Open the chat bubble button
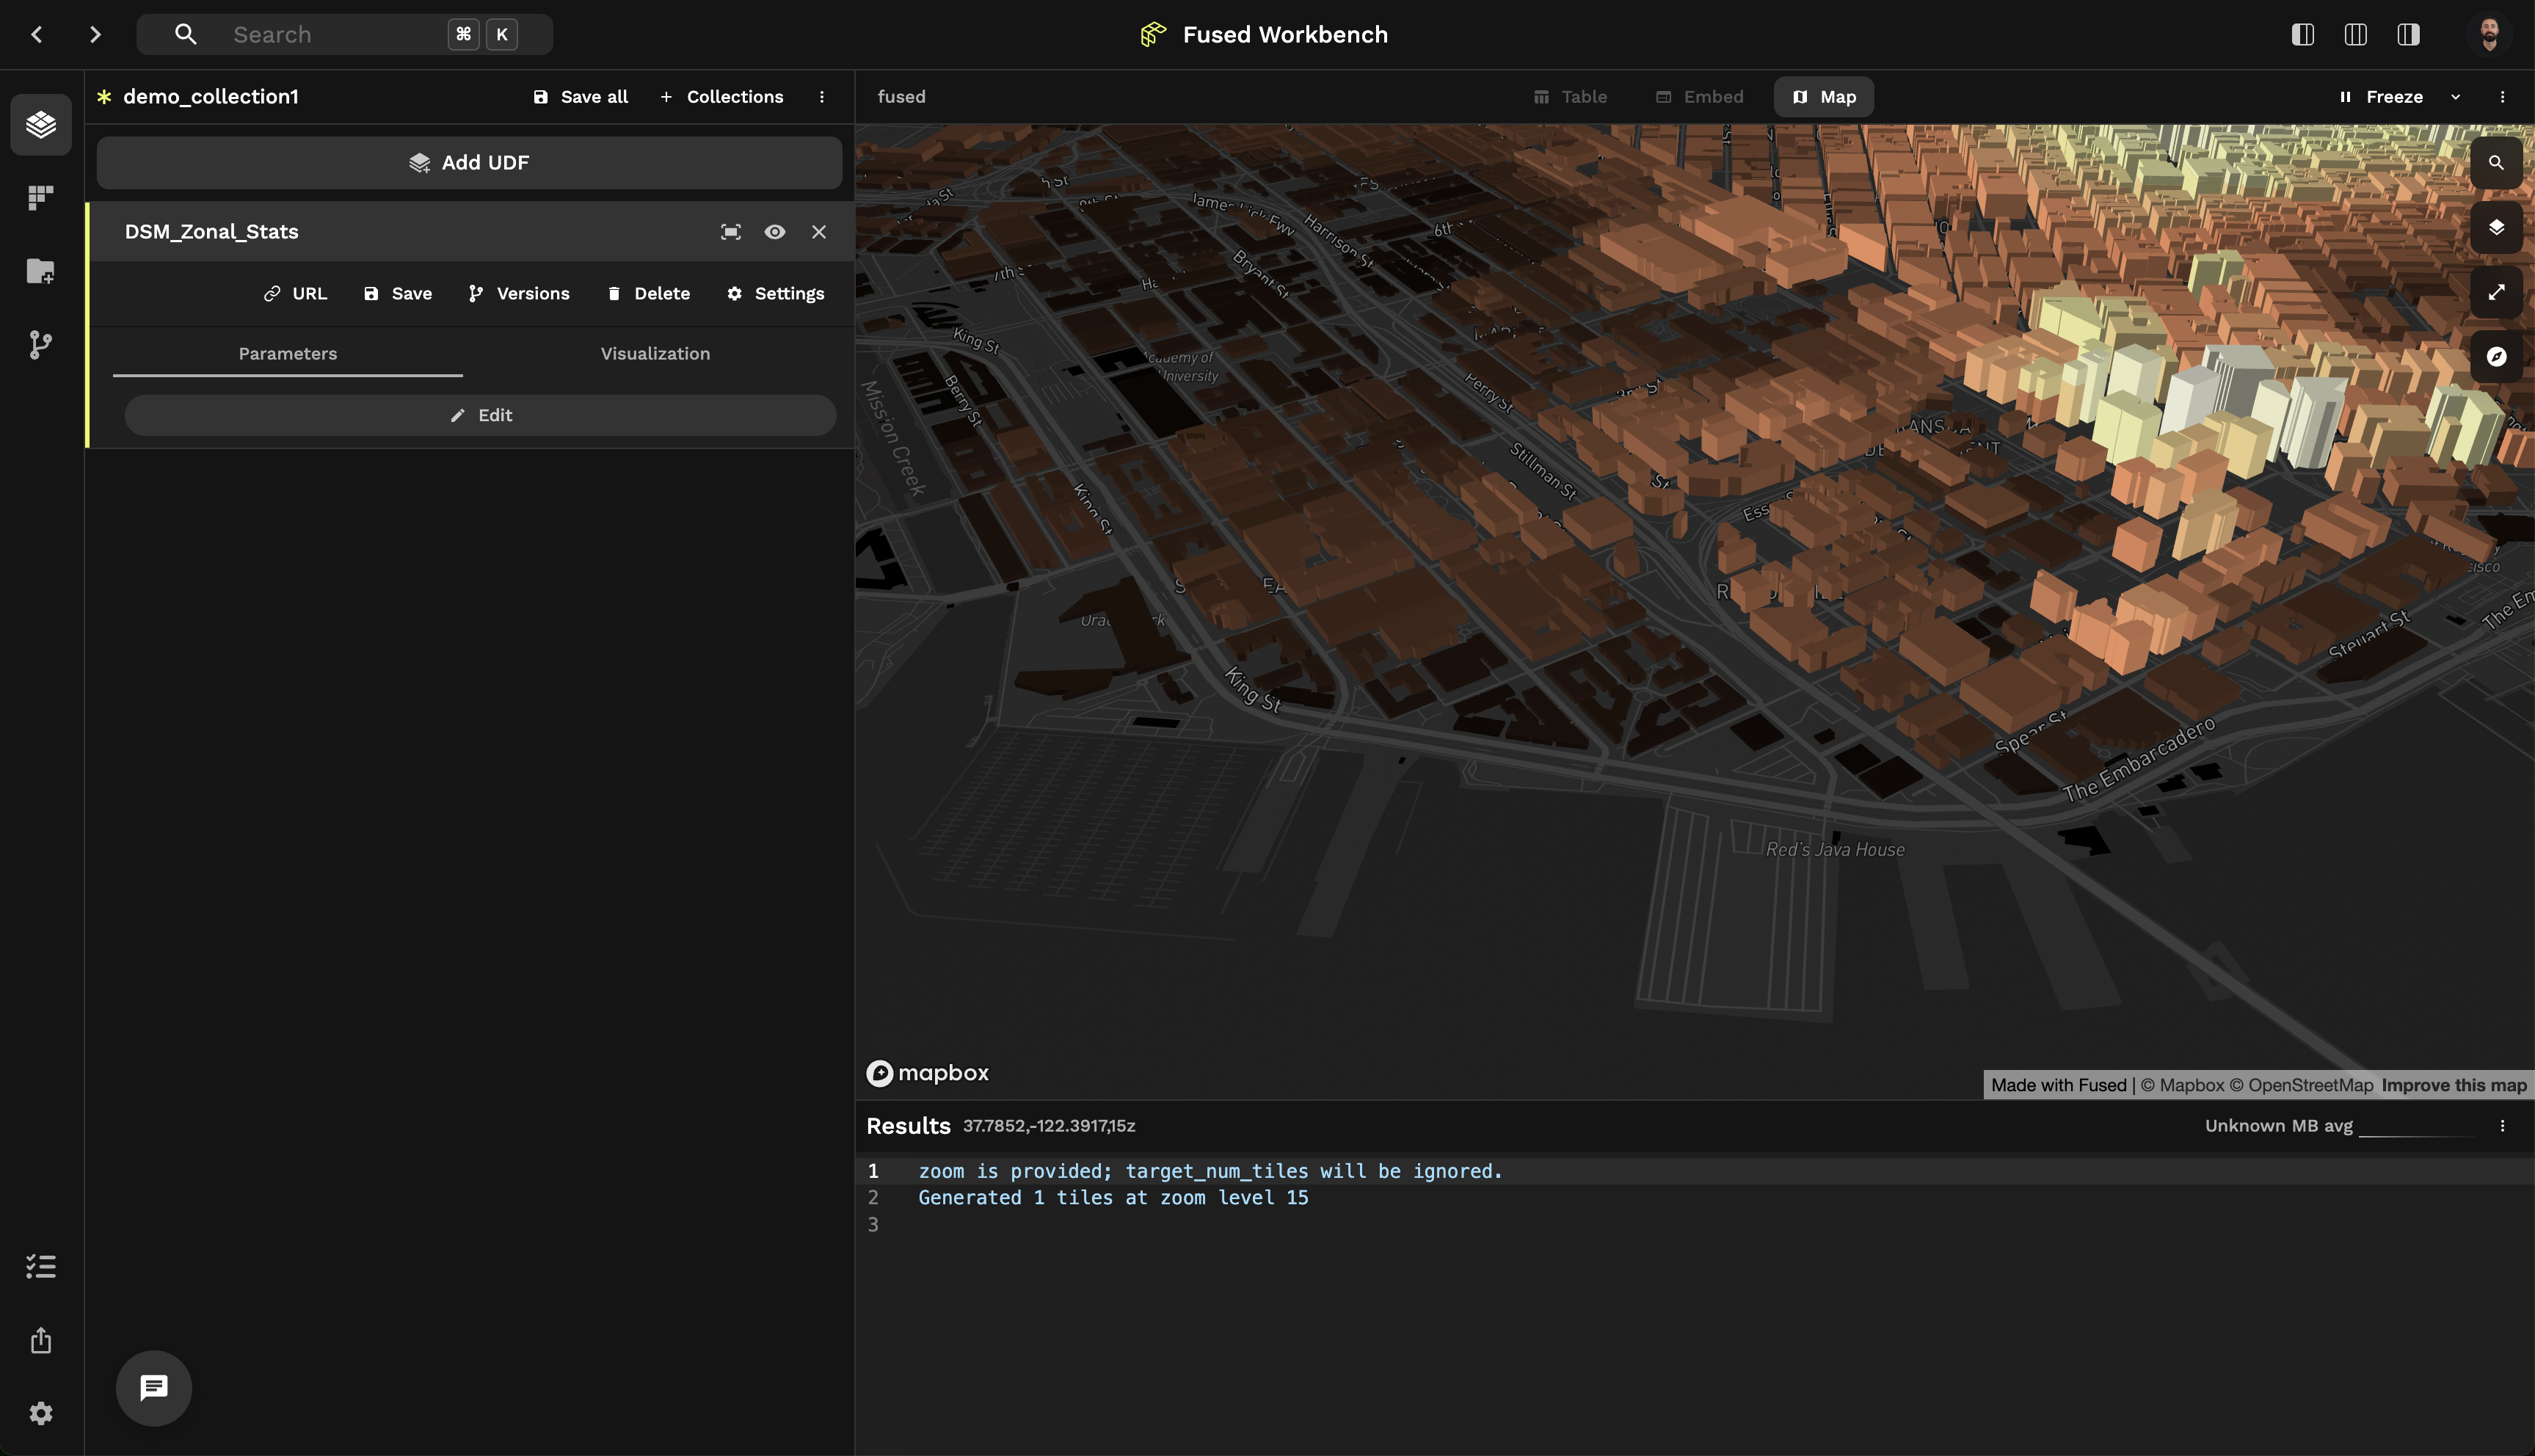 point(154,1388)
